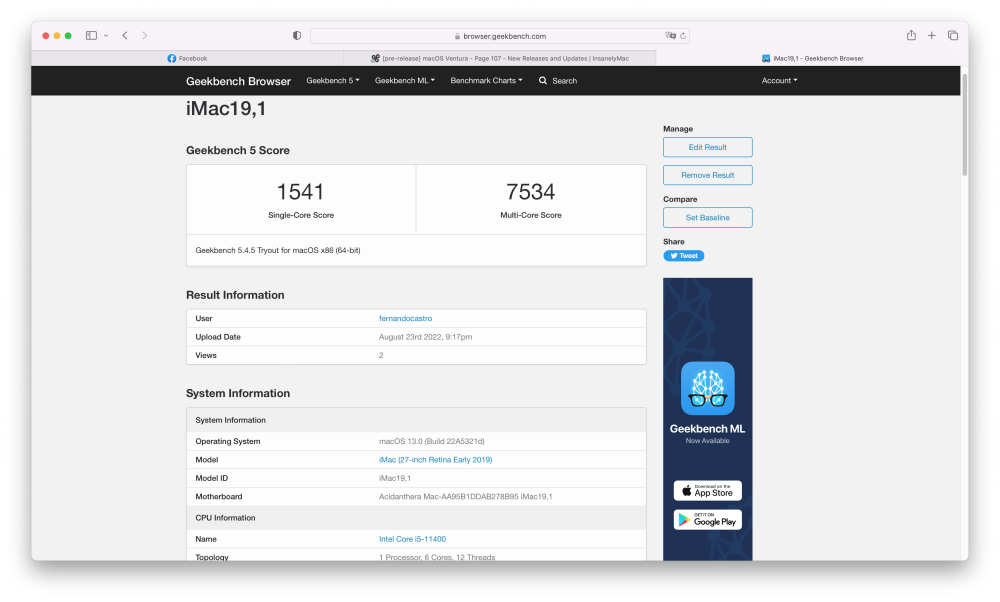Show tab overview

953,36
